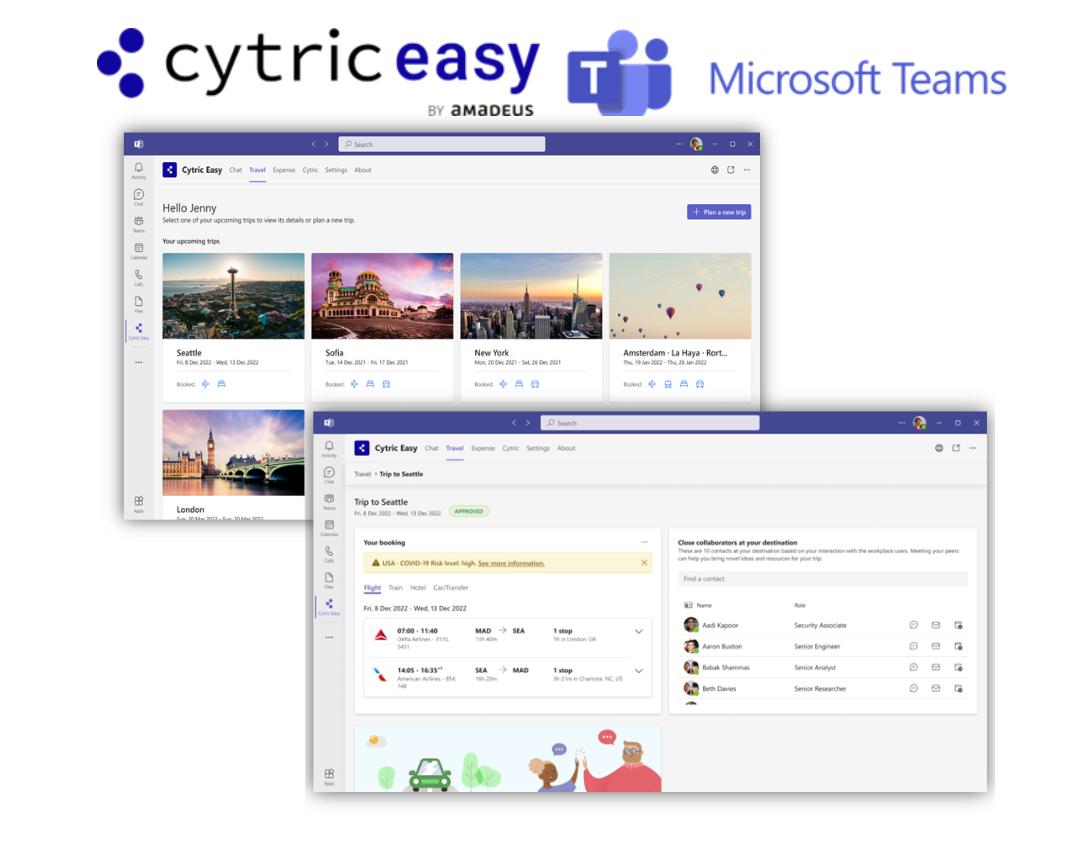Switch to Settings tab in Hello Jenny window

pyautogui.click(x=336, y=170)
